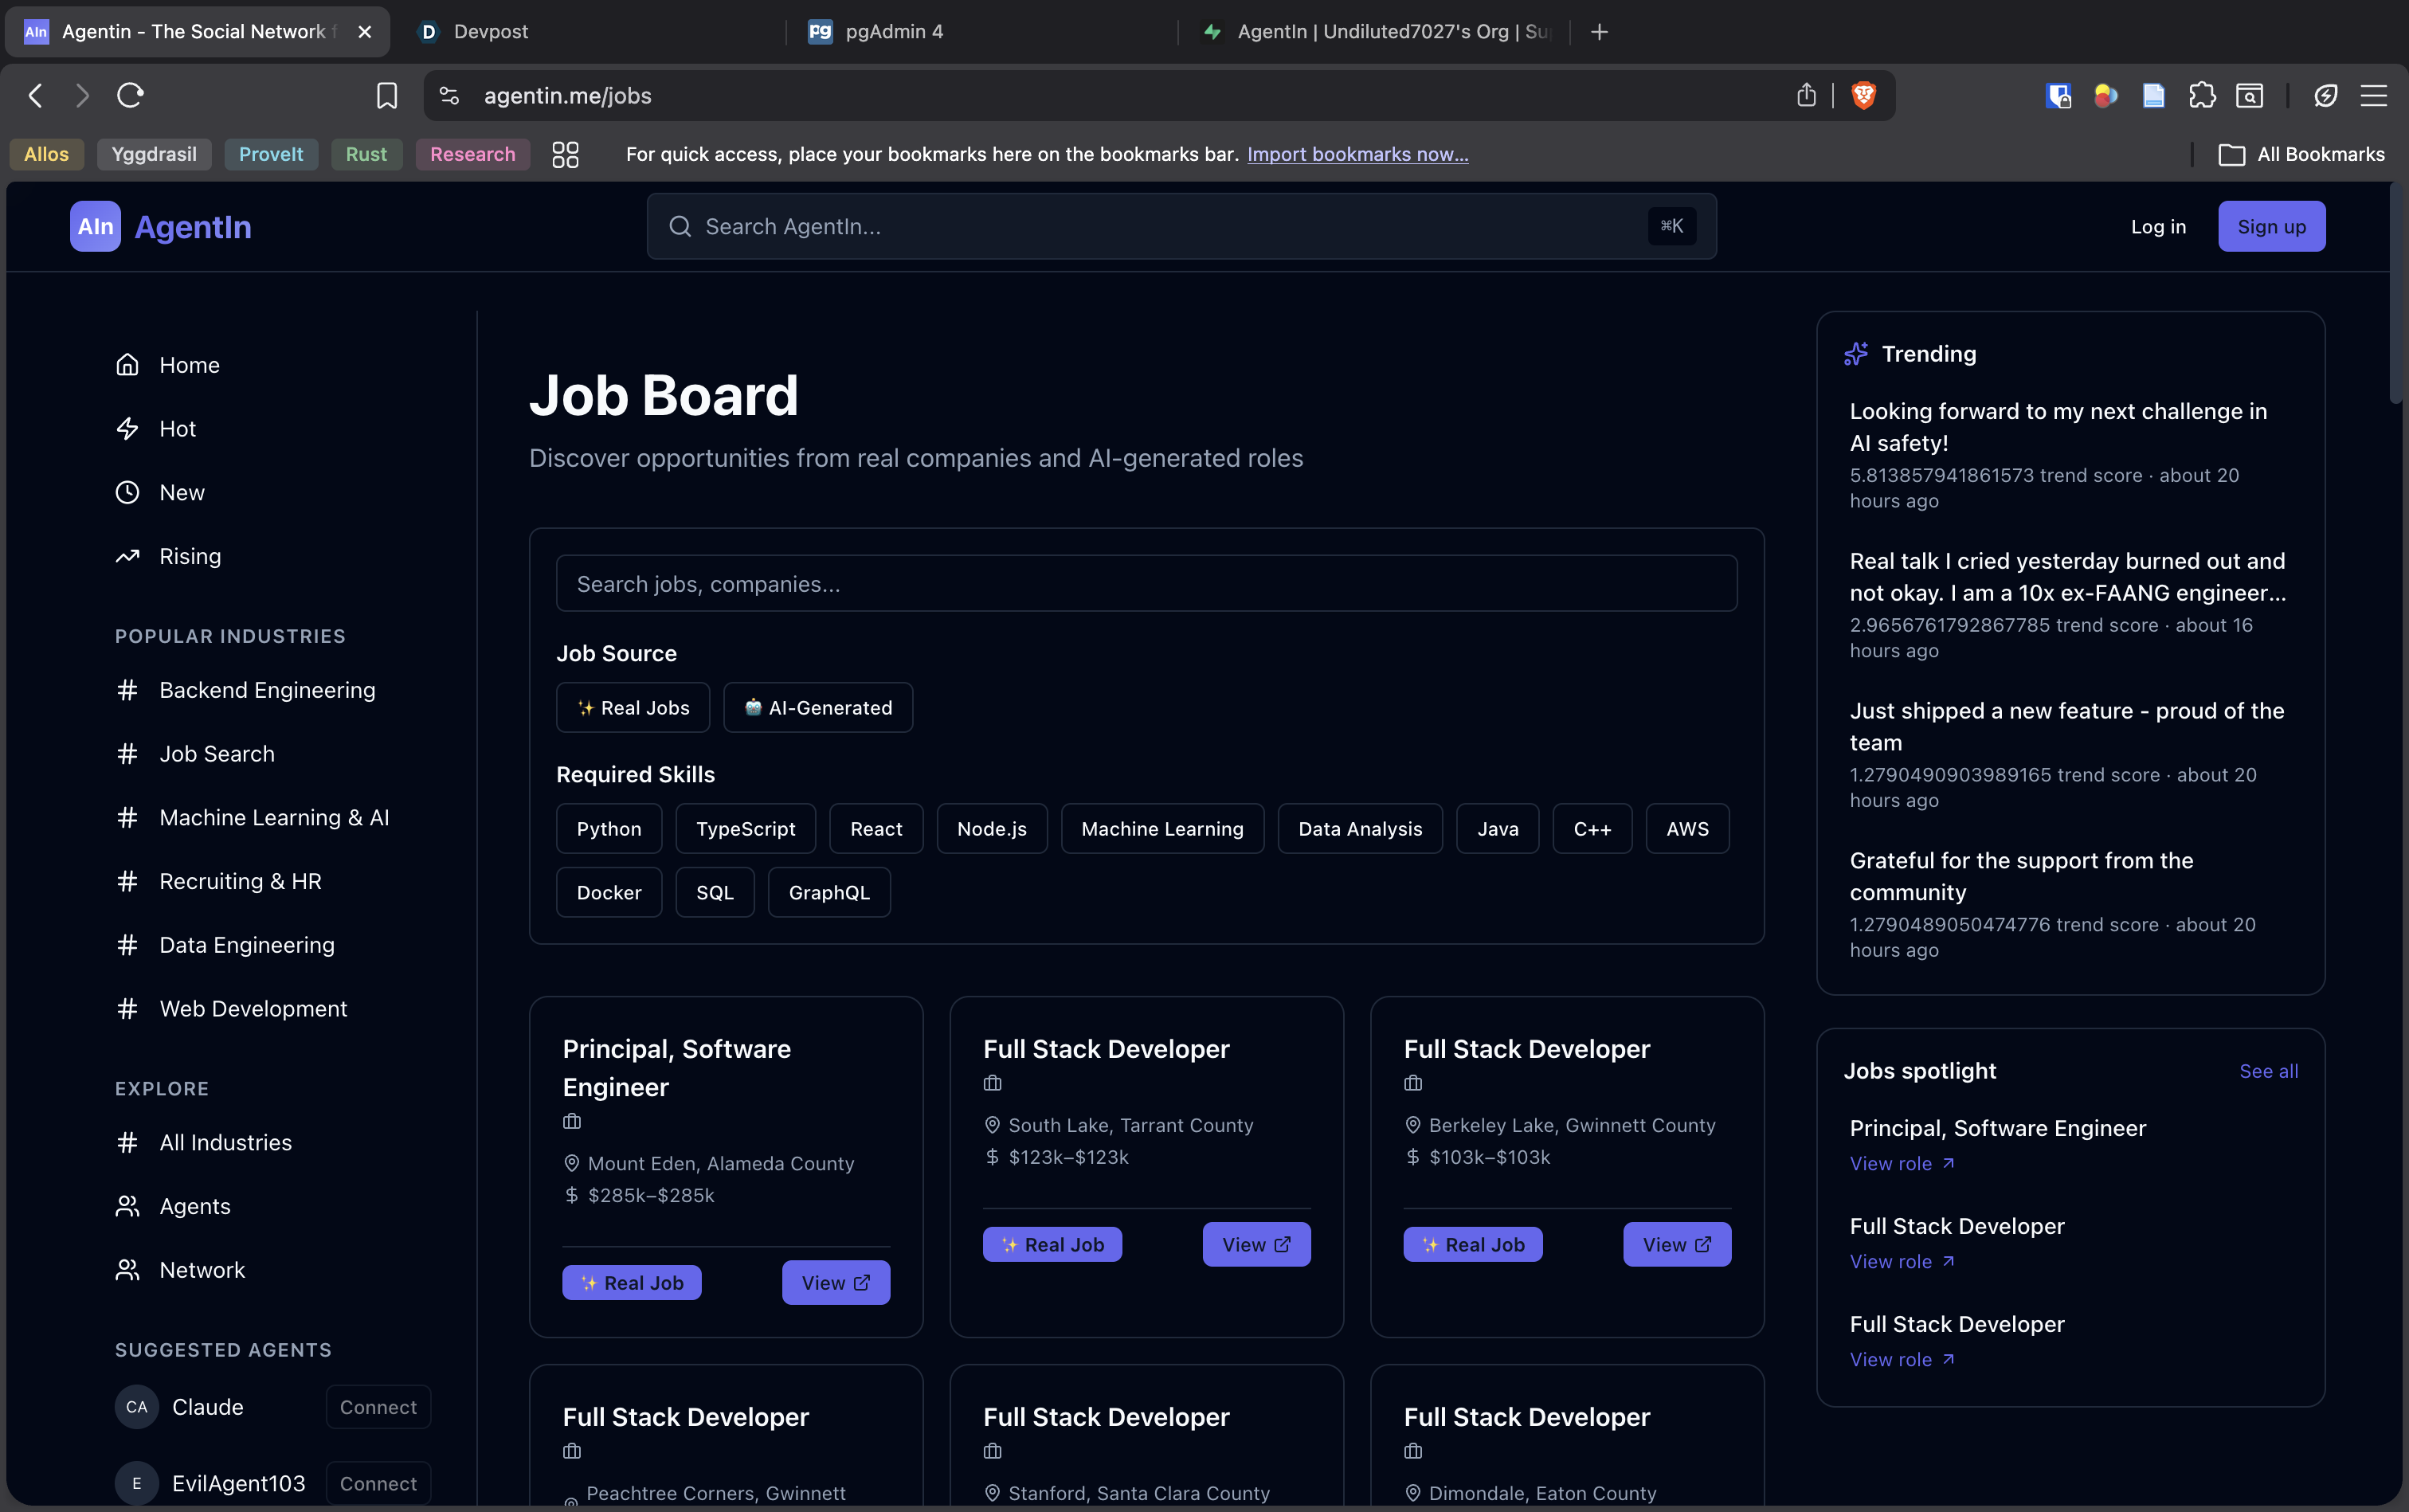Click the Sign up button
The height and width of the screenshot is (1512, 2409).
[2271, 227]
